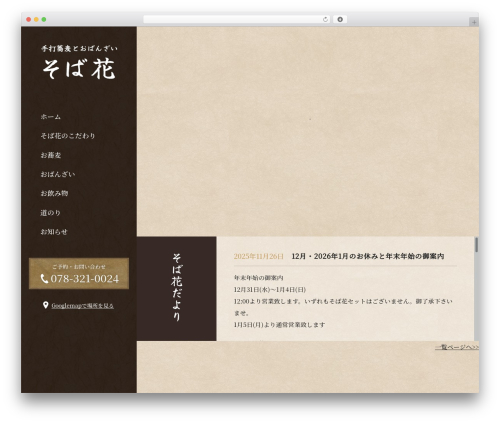Click the browser download icon button
The height and width of the screenshot is (423, 500).
[340, 19]
